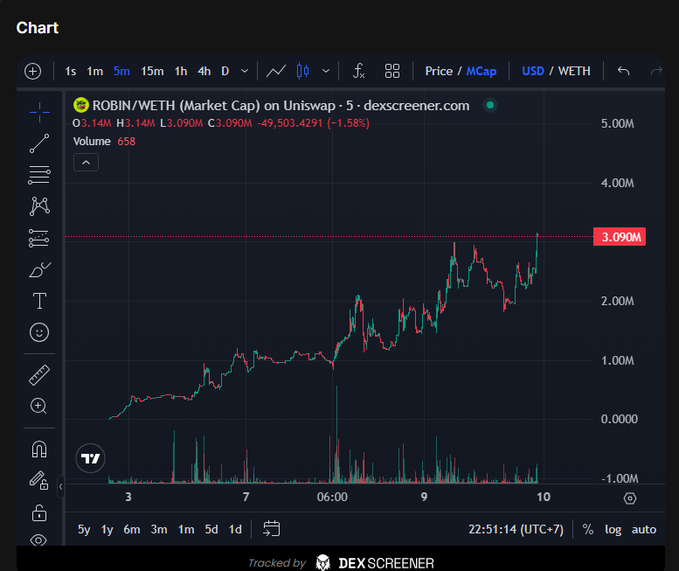This screenshot has height=571, width=679.
Task: Set date range to 5y
Action: tap(84, 529)
